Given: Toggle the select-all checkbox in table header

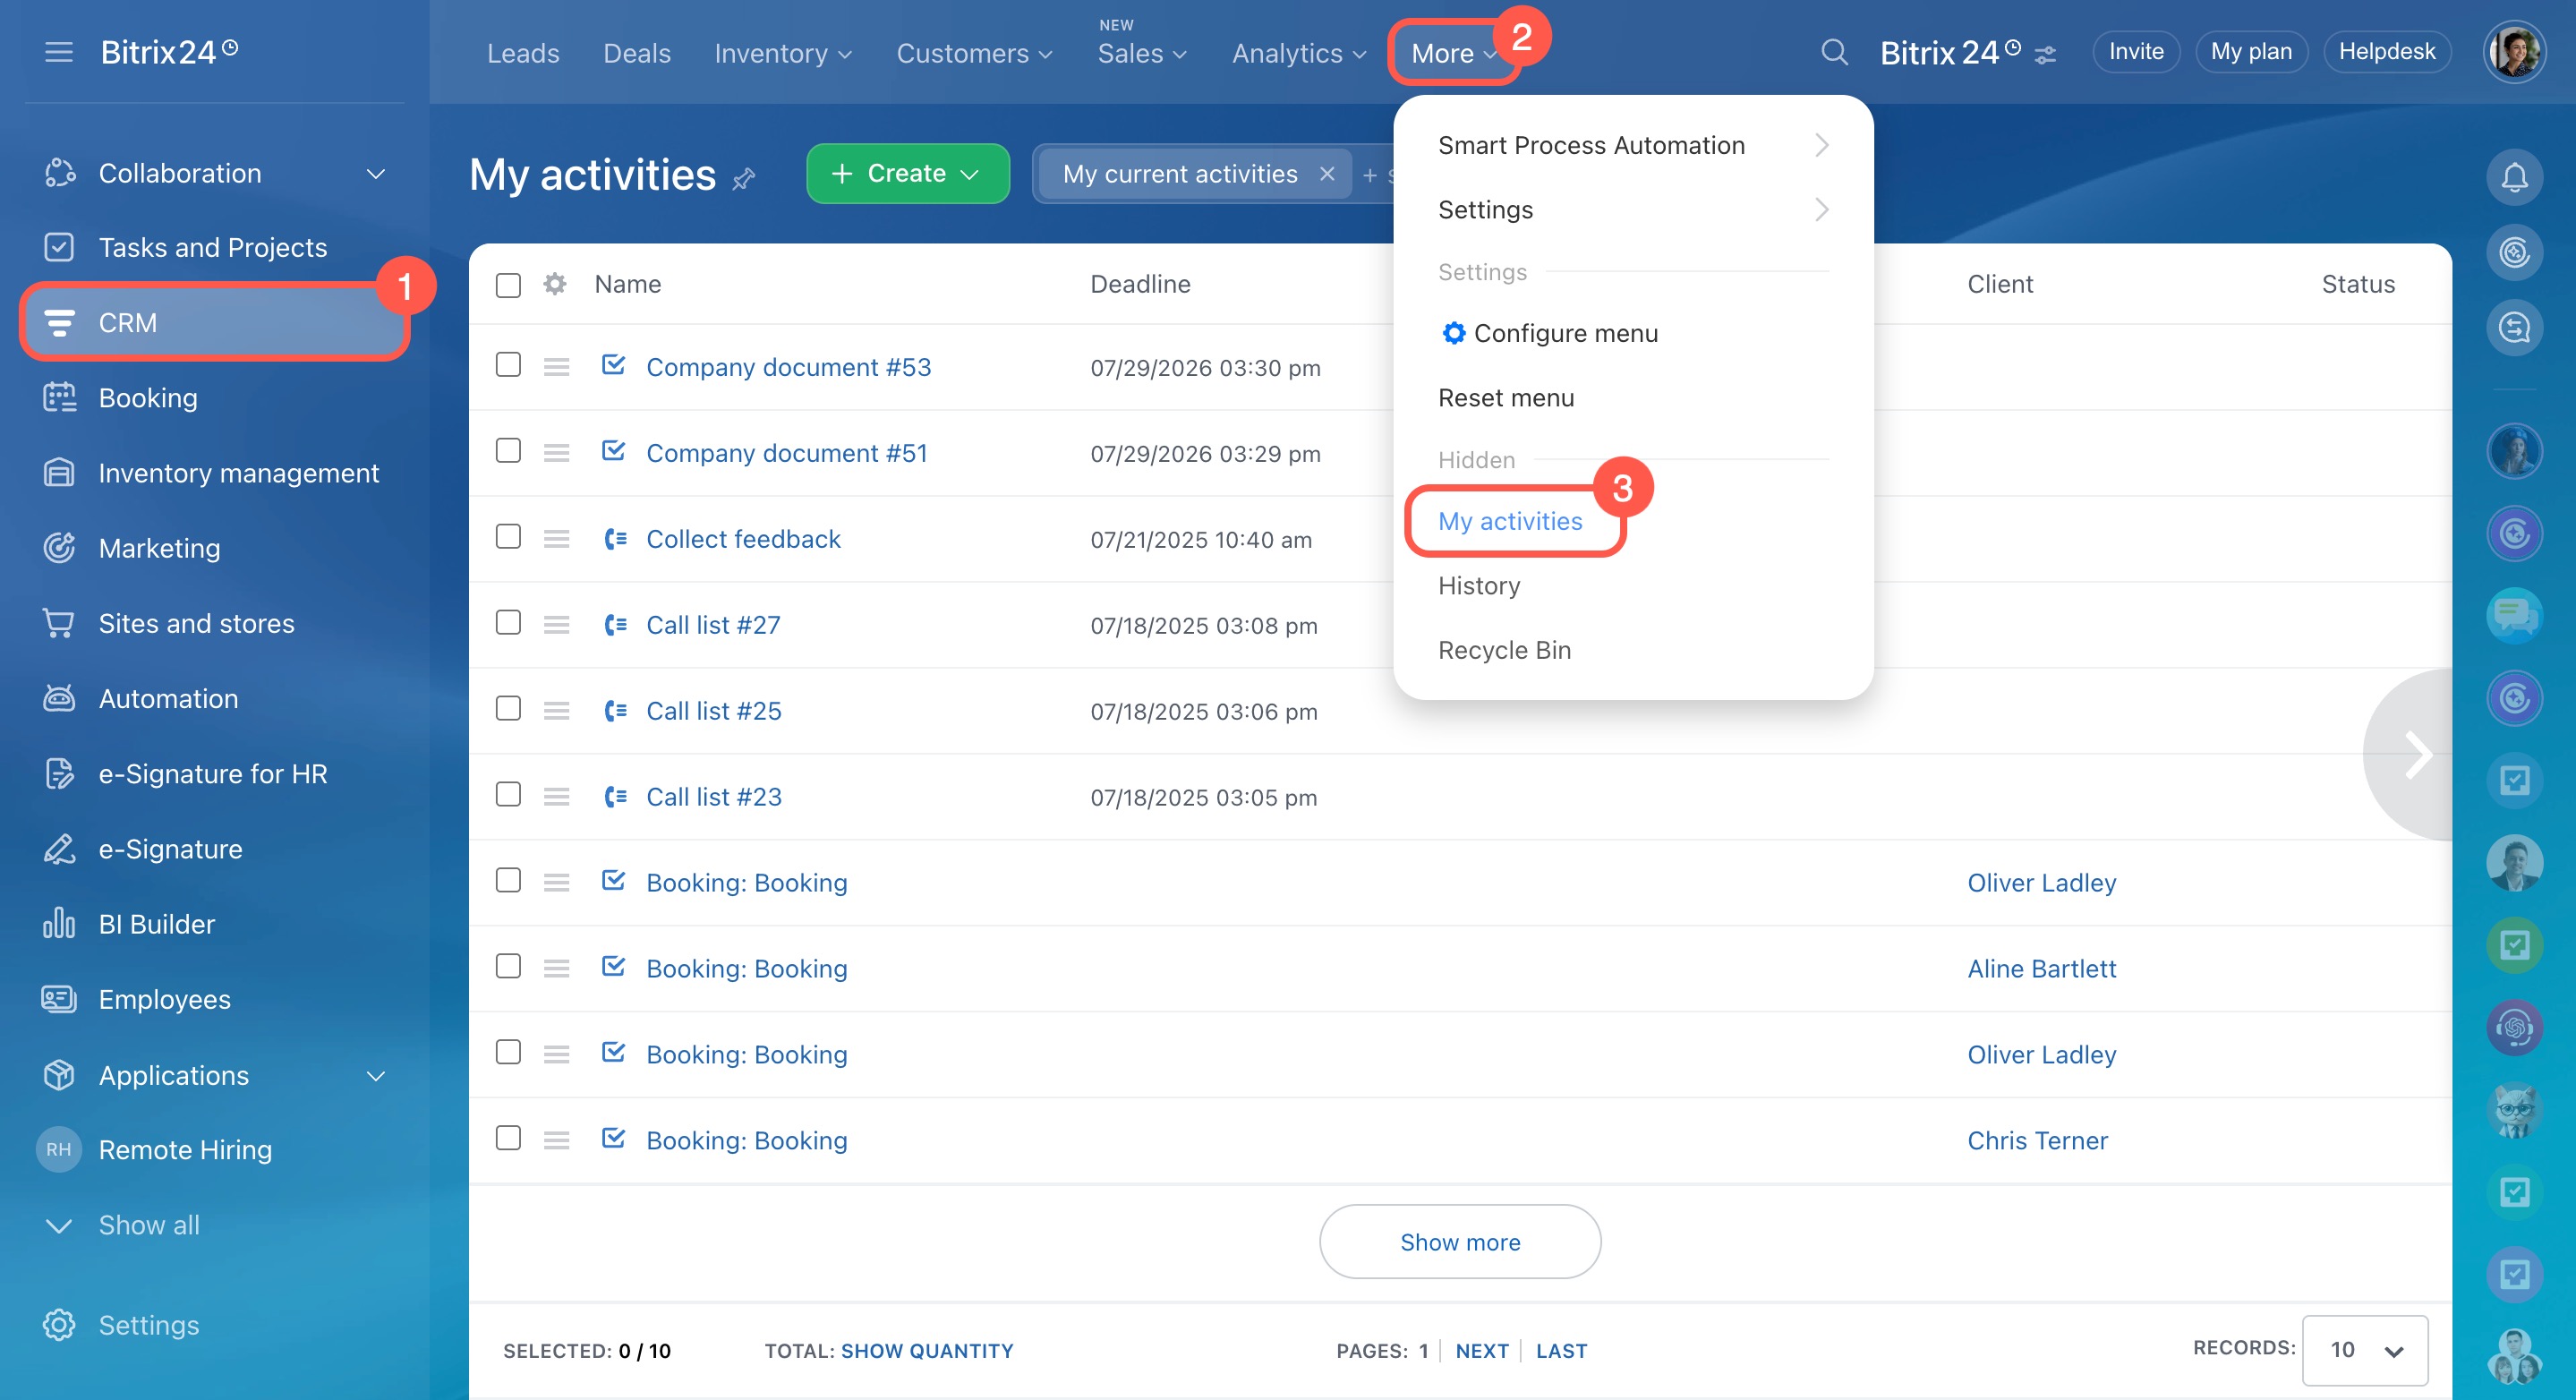Looking at the screenshot, I should [508, 285].
